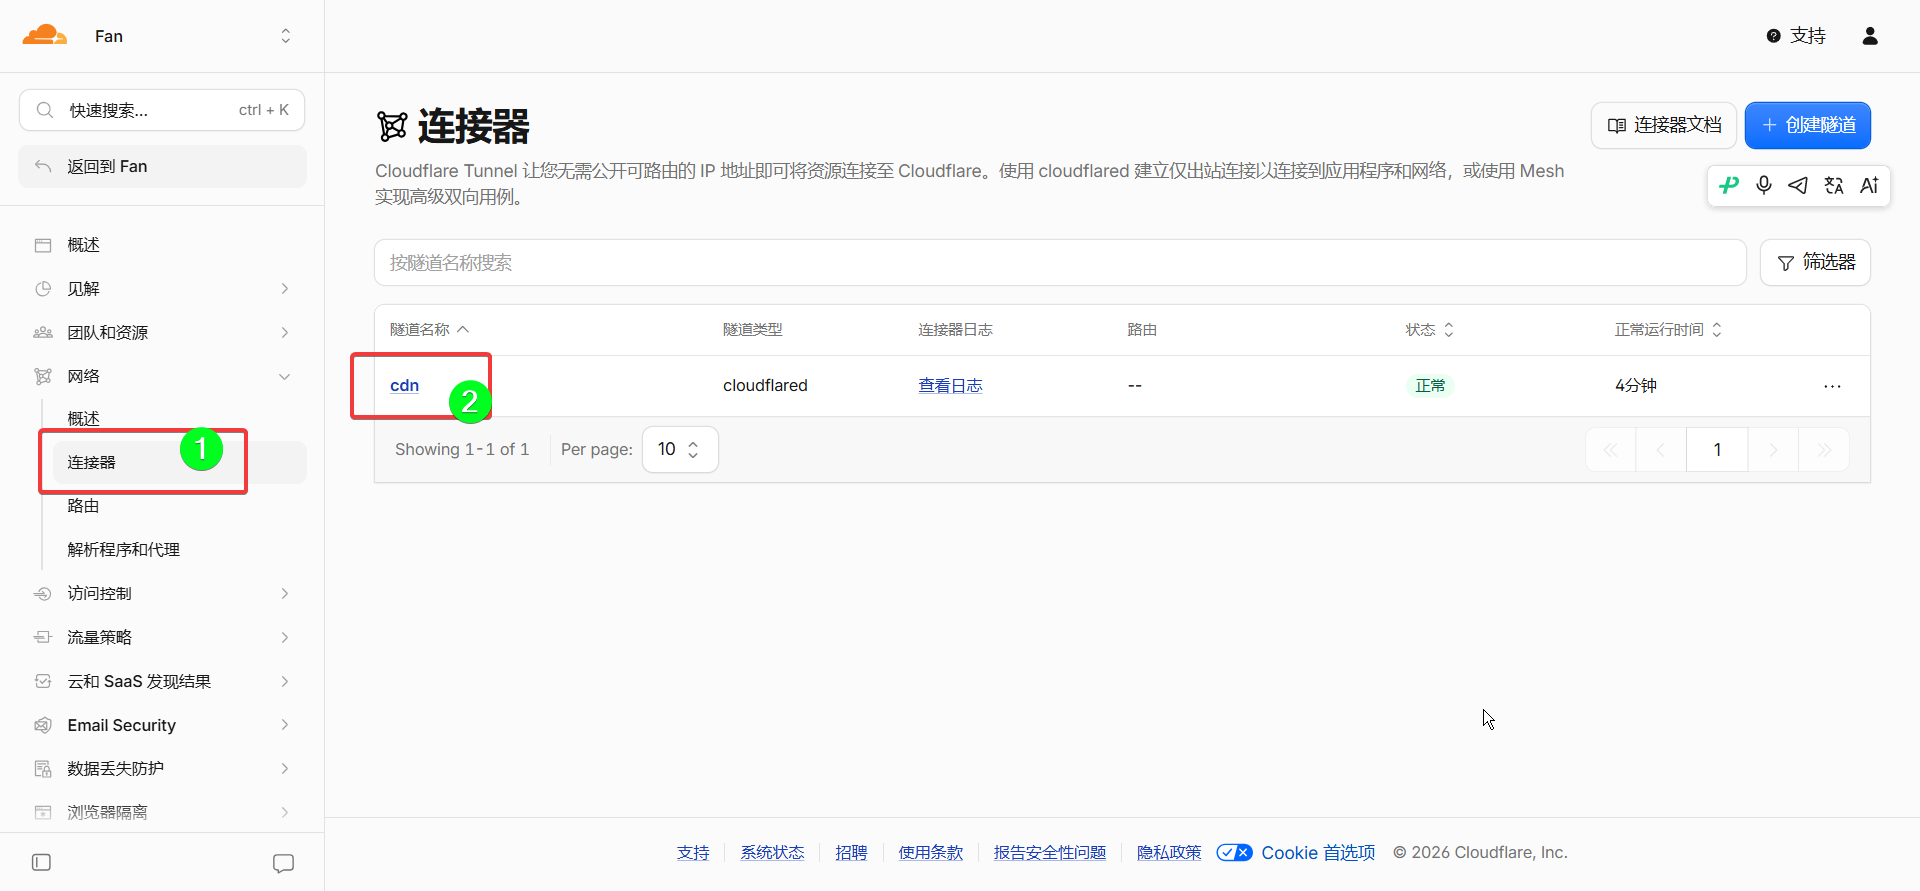The height and width of the screenshot is (891, 1920).
Task: Go to next page of results
Action: click(x=1773, y=450)
